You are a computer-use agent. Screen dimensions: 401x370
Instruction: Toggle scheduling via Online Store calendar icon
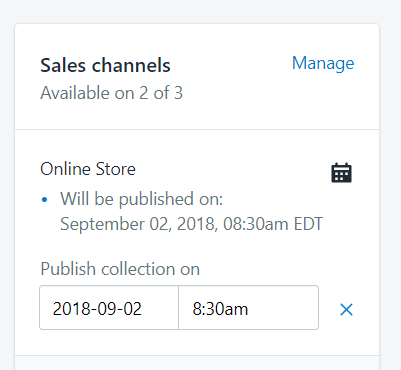coord(341,173)
